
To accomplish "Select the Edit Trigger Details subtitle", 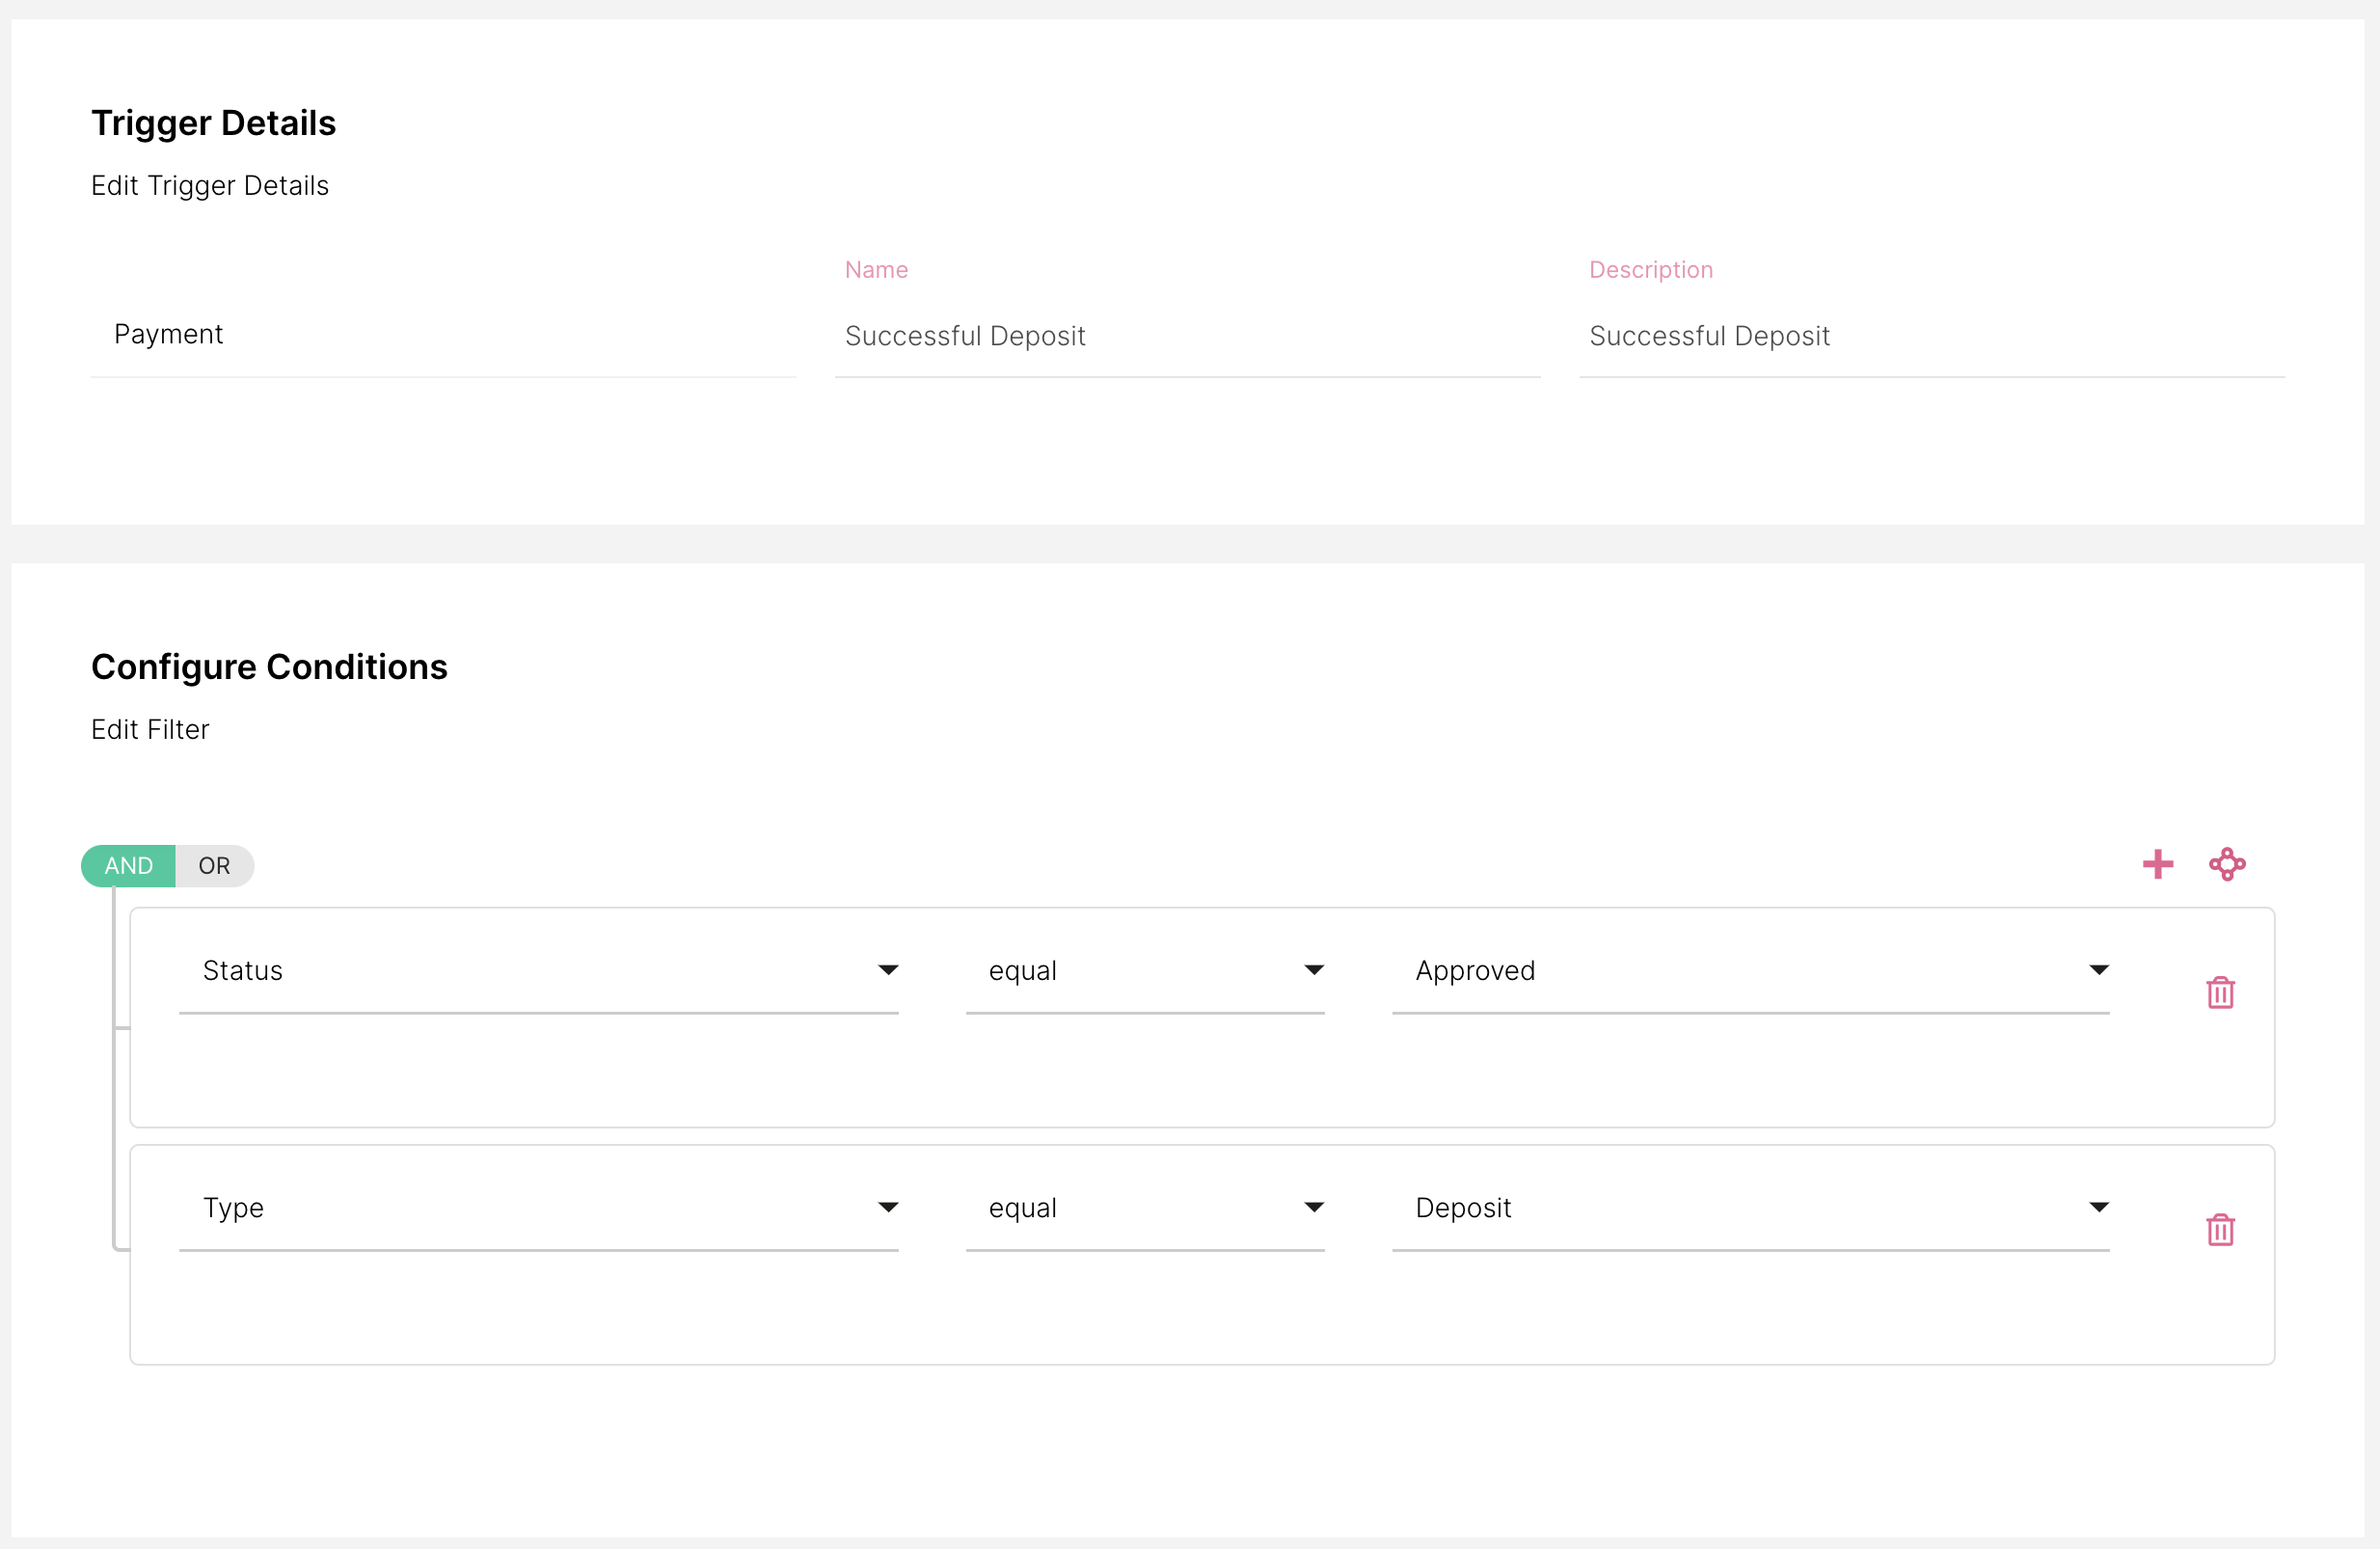I will 210,186.
